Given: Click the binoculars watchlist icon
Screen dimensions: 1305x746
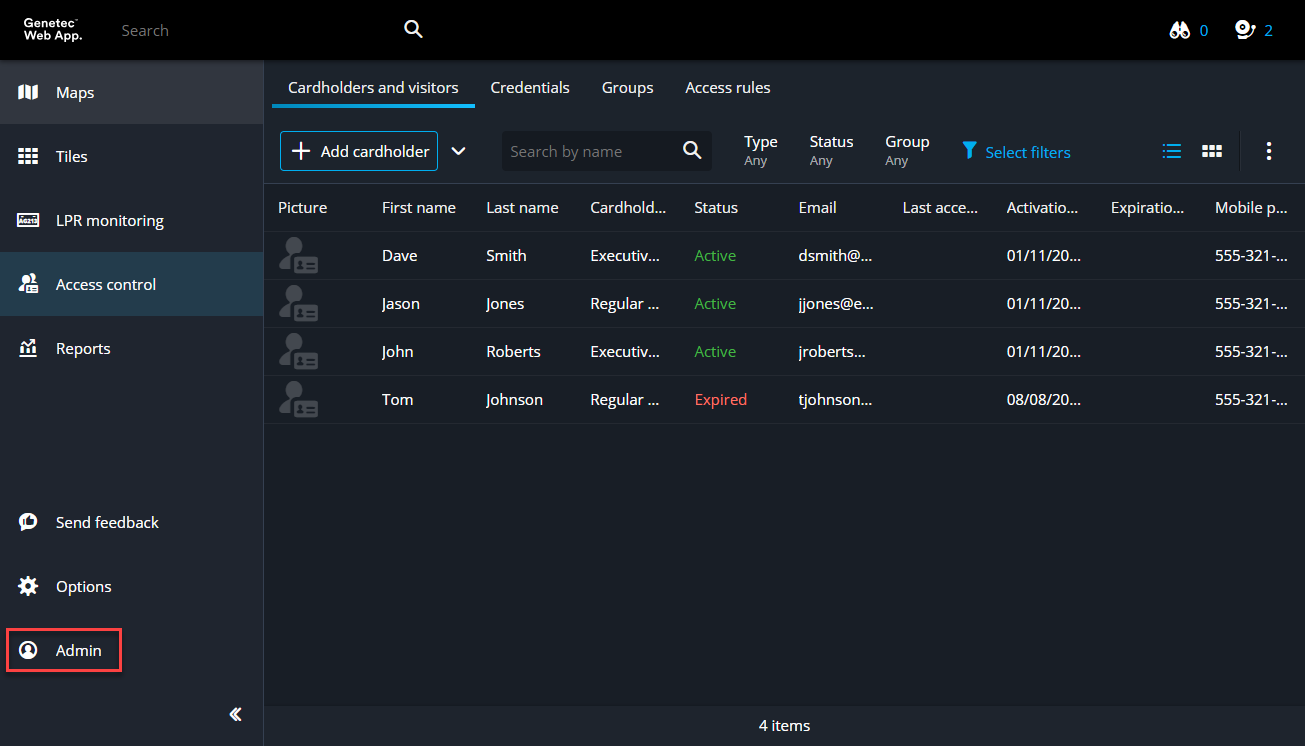Looking at the screenshot, I should click(1180, 31).
